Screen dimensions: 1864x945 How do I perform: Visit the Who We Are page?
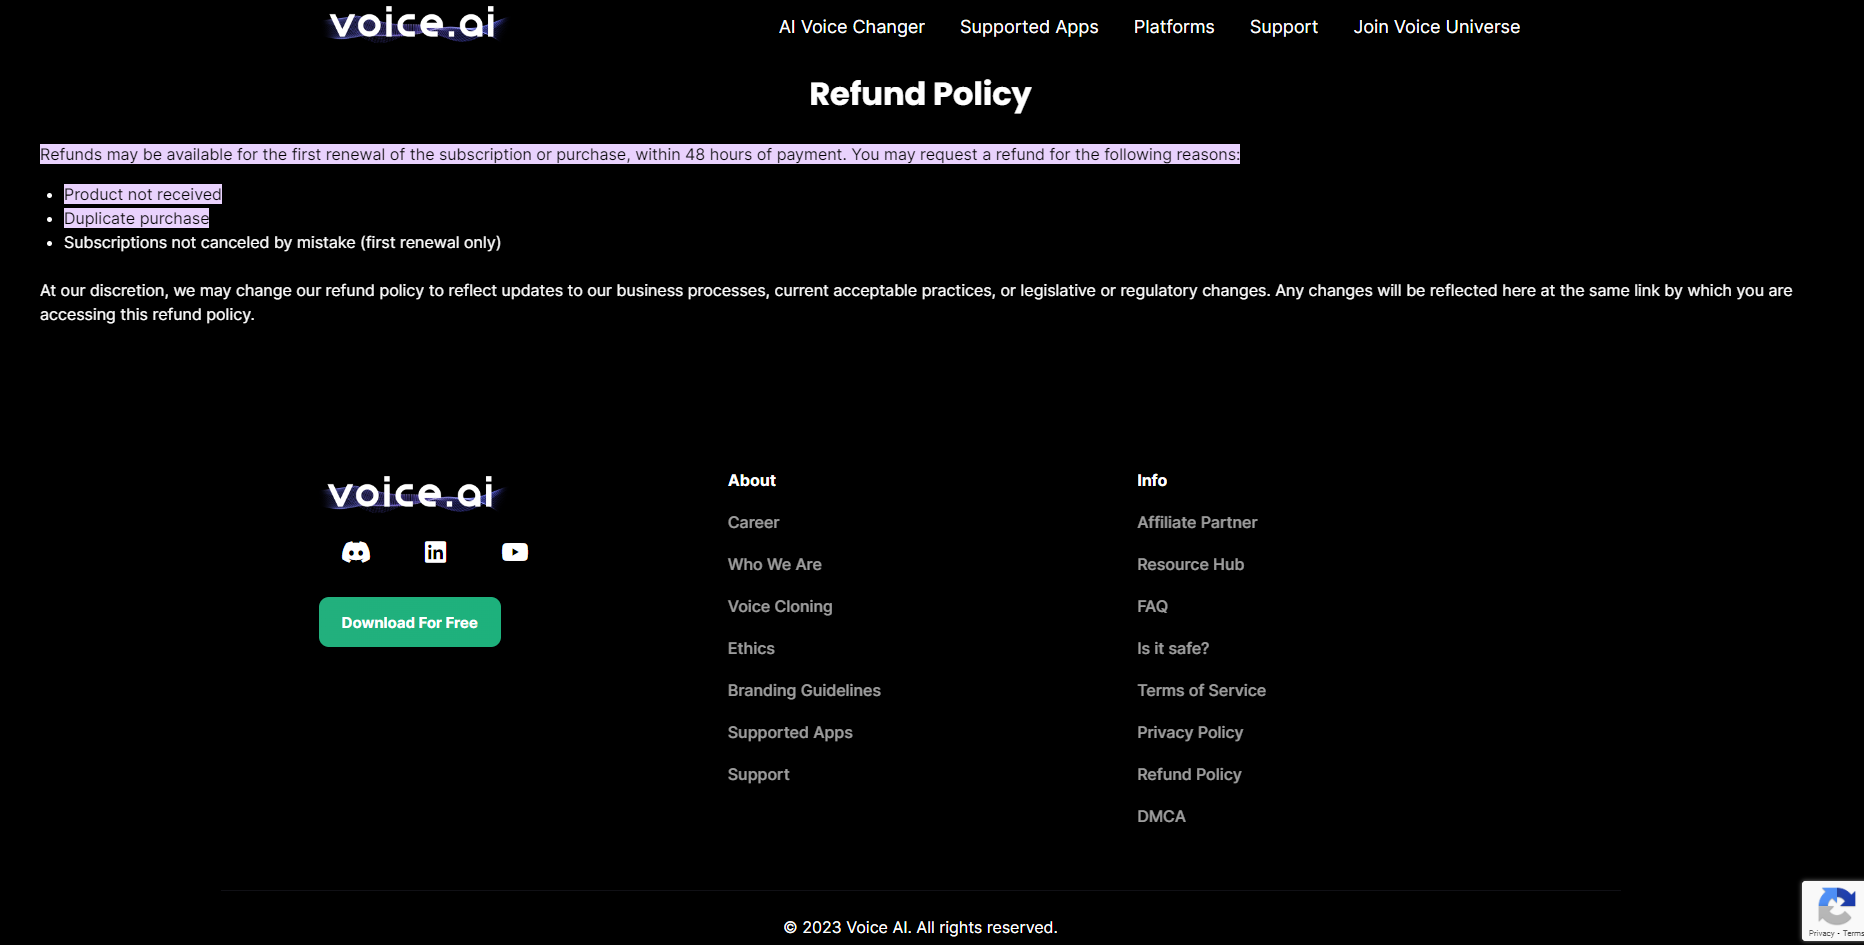(x=774, y=564)
